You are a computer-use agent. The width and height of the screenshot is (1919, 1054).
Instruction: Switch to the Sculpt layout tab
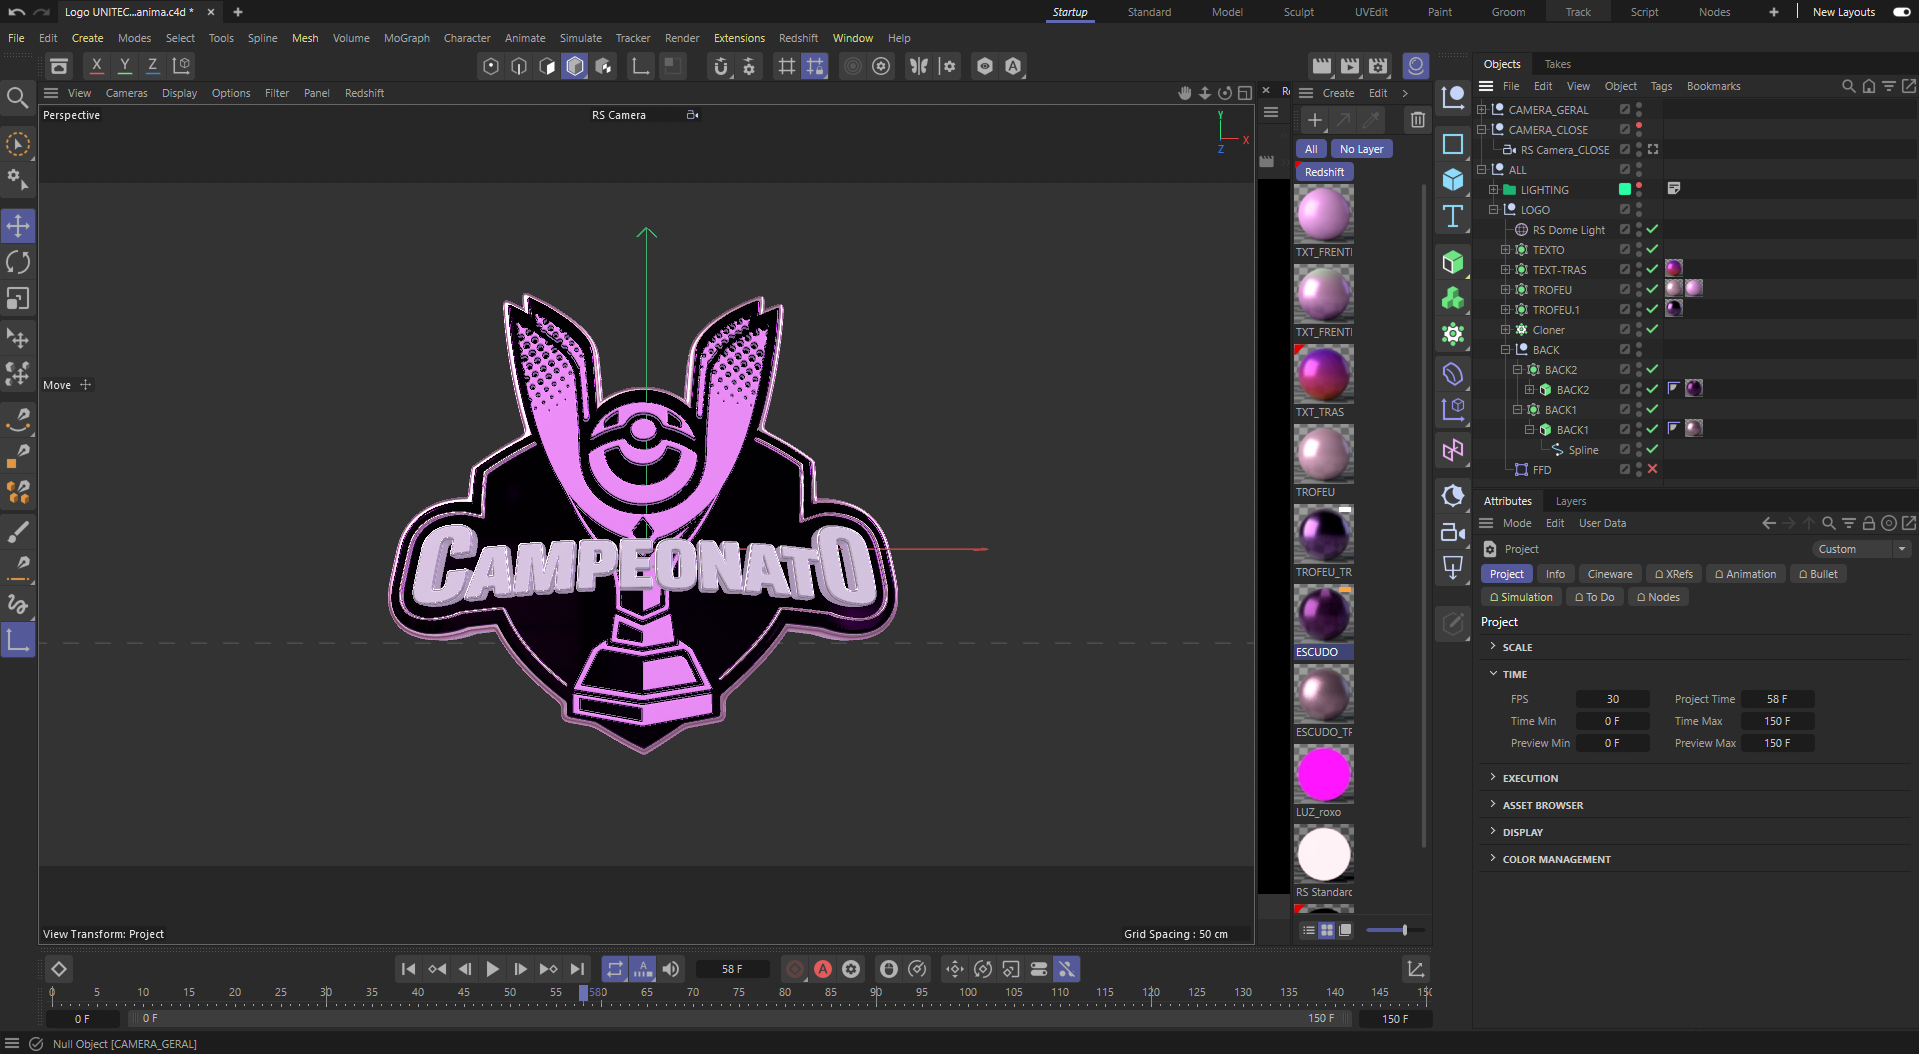pos(1298,12)
